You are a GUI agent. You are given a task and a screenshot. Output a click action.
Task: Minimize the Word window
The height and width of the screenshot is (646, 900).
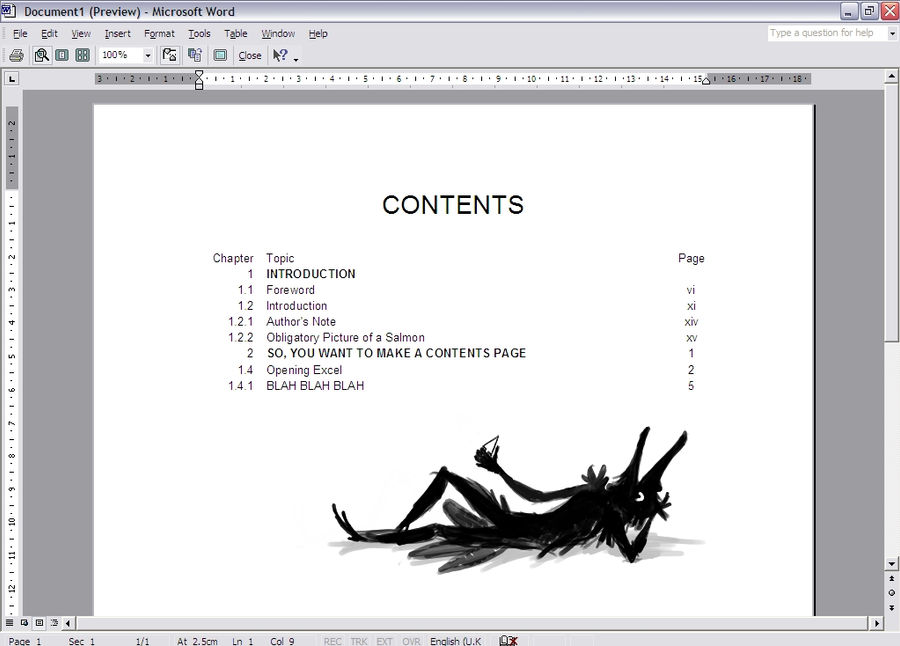(x=849, y=11)
